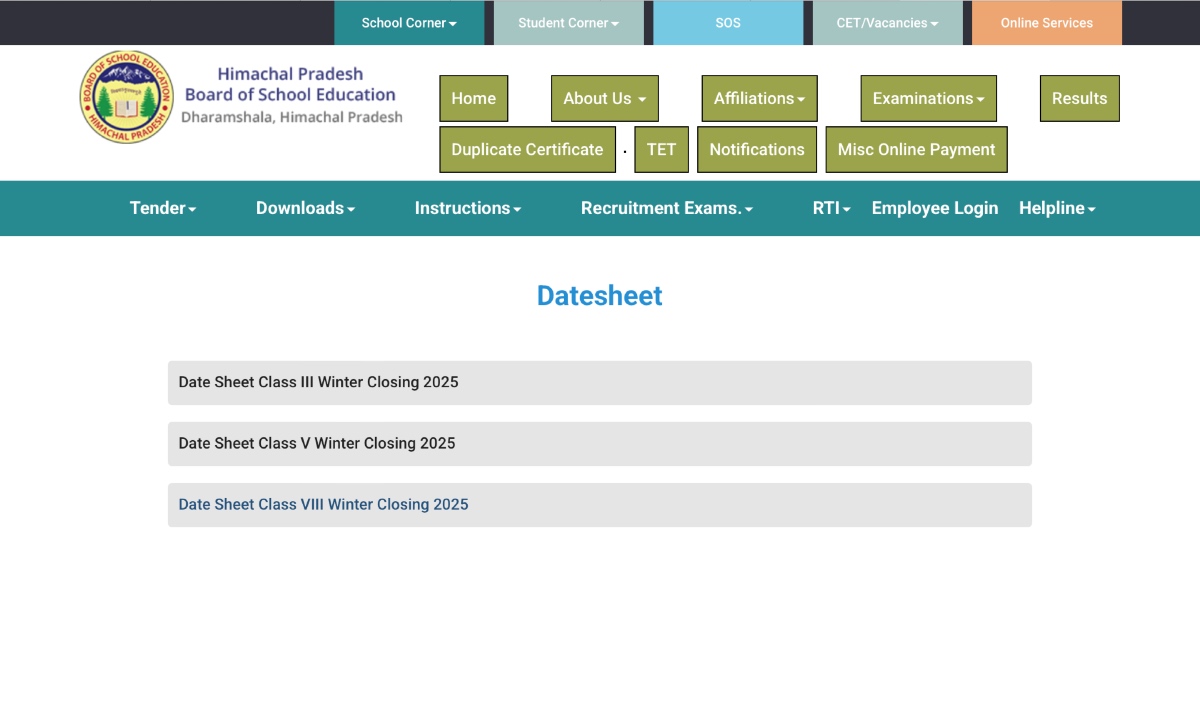Open the Examinations dropdown

point(928,98)
